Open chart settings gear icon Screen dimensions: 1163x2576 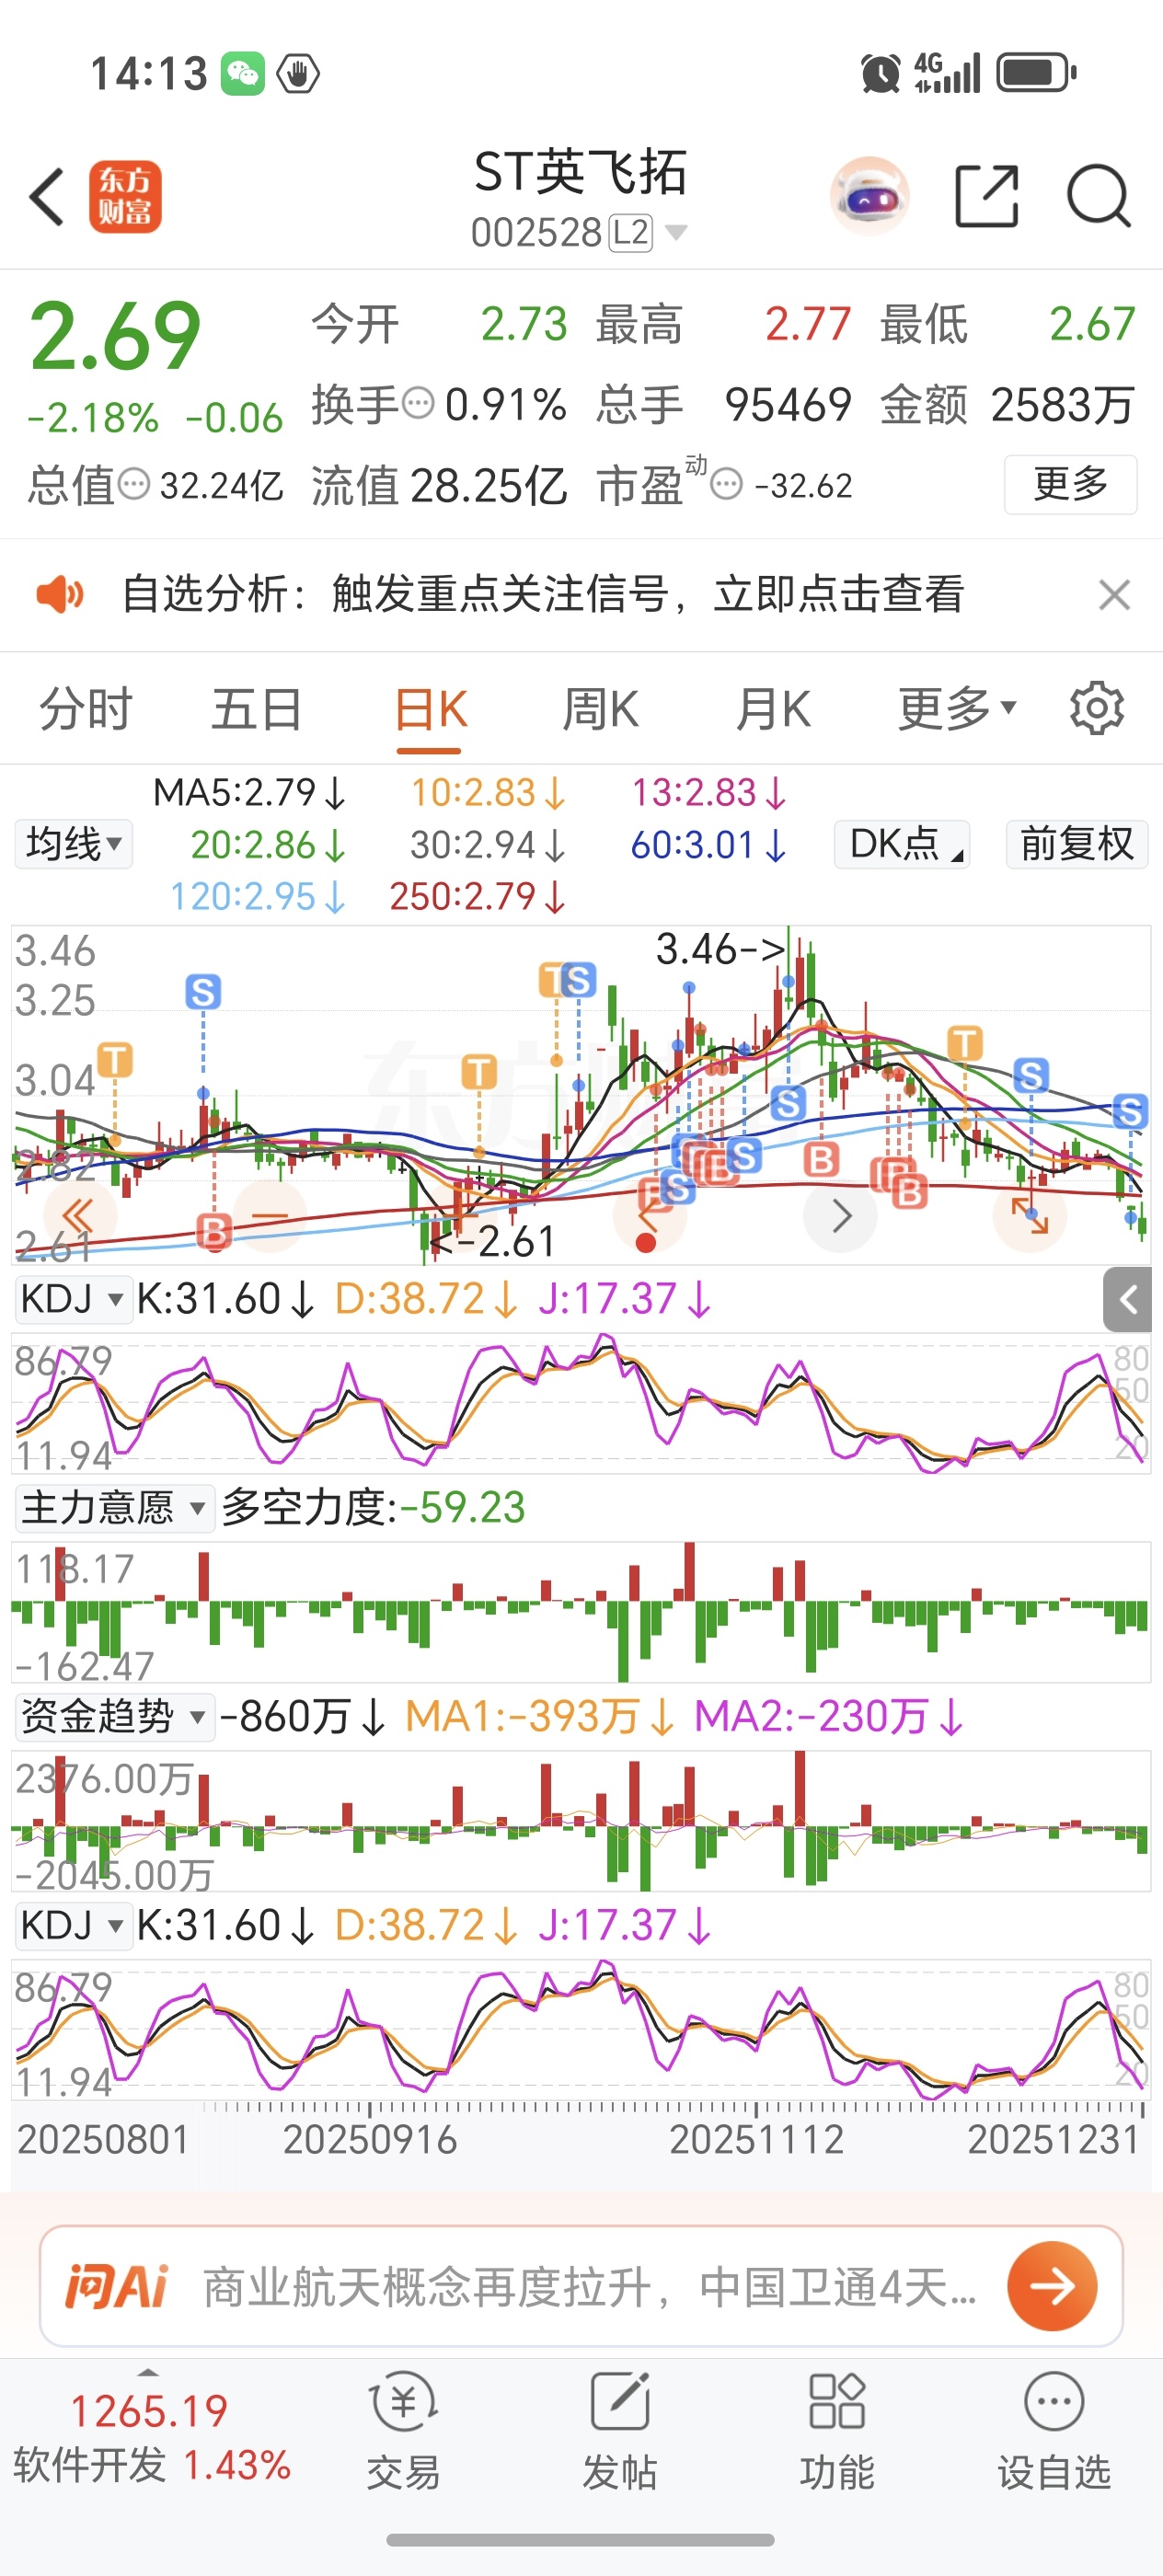tap(1097, 709)
